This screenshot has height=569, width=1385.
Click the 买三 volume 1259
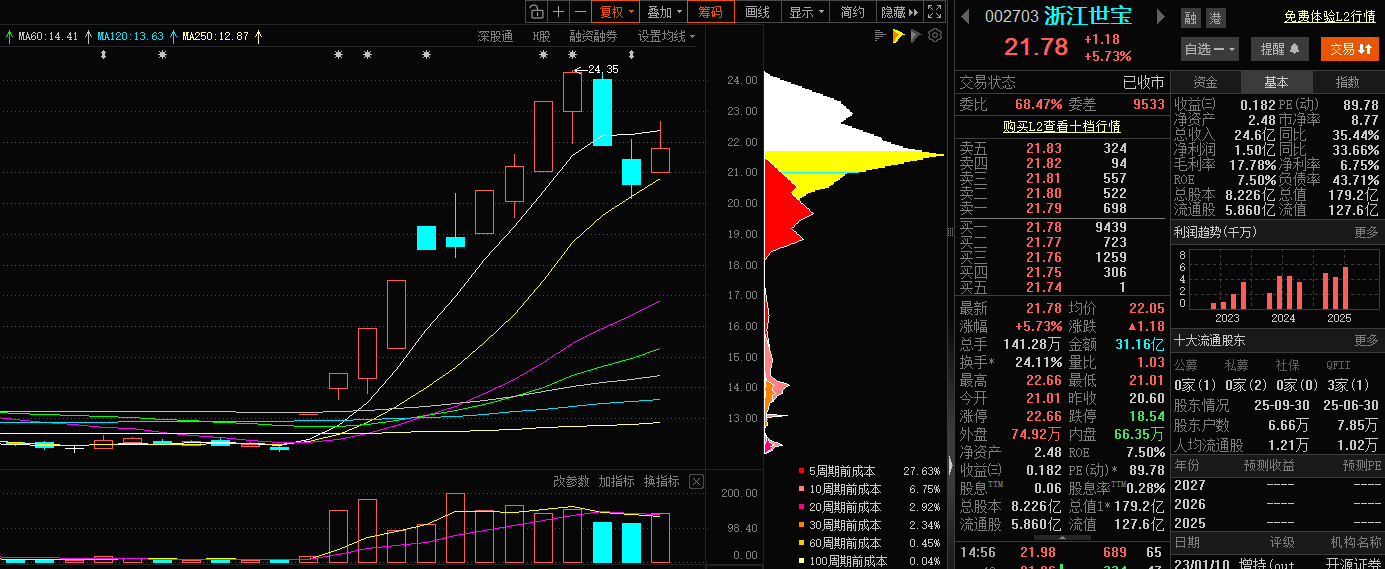coord(1110,257)
